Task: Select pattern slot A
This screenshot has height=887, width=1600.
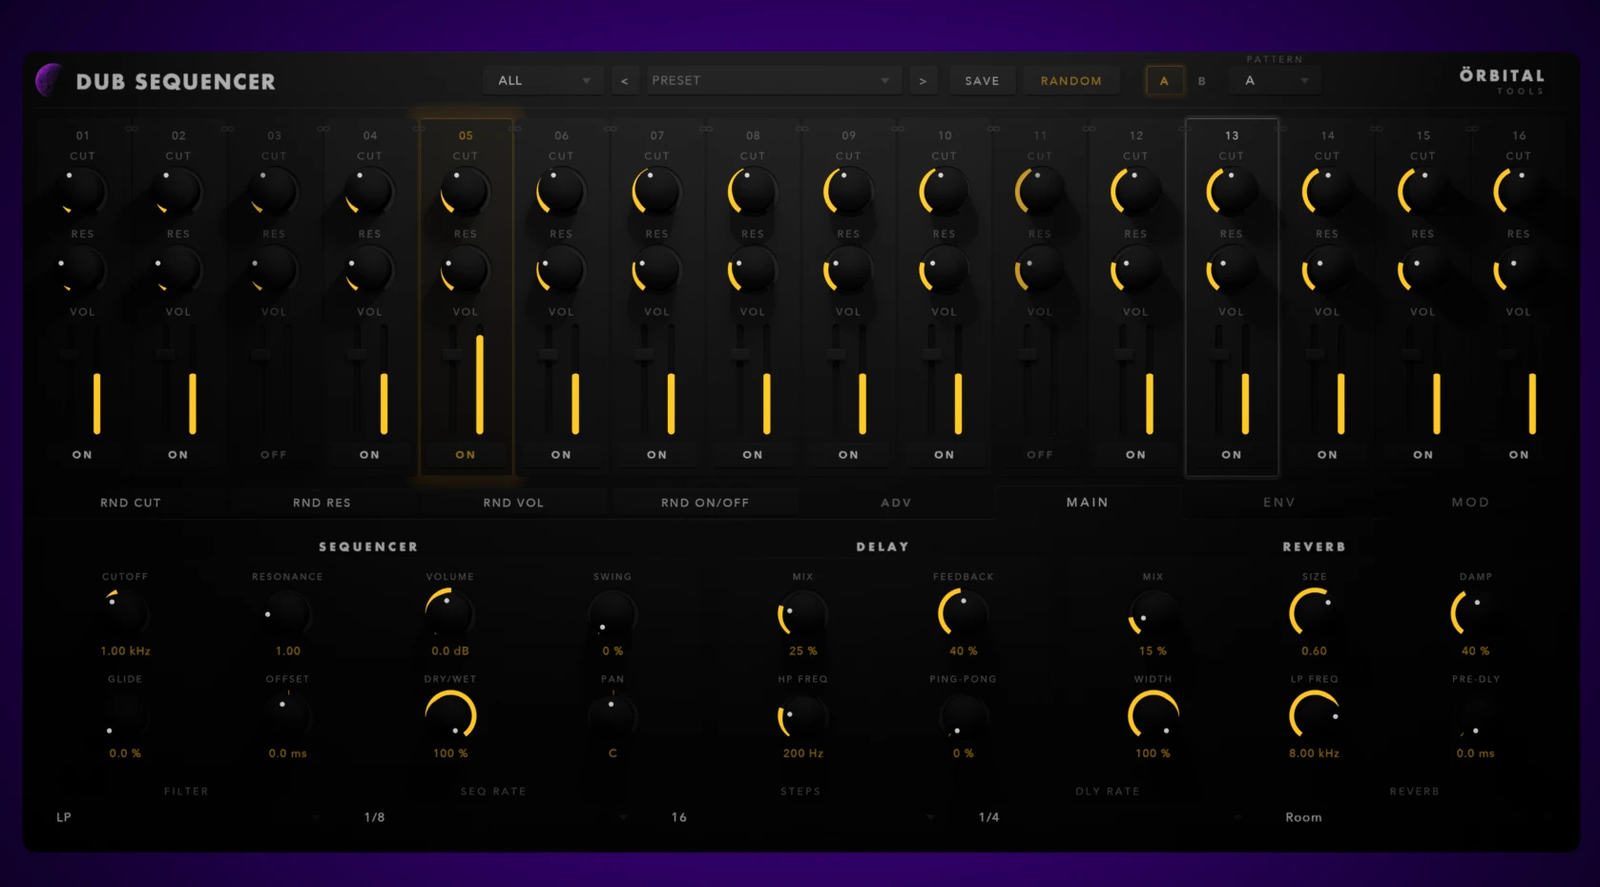Action: (x=1164, y=81)
